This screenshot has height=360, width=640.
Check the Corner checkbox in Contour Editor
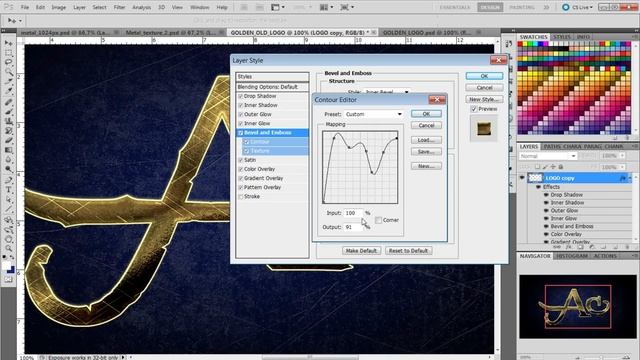click(378, 220)
